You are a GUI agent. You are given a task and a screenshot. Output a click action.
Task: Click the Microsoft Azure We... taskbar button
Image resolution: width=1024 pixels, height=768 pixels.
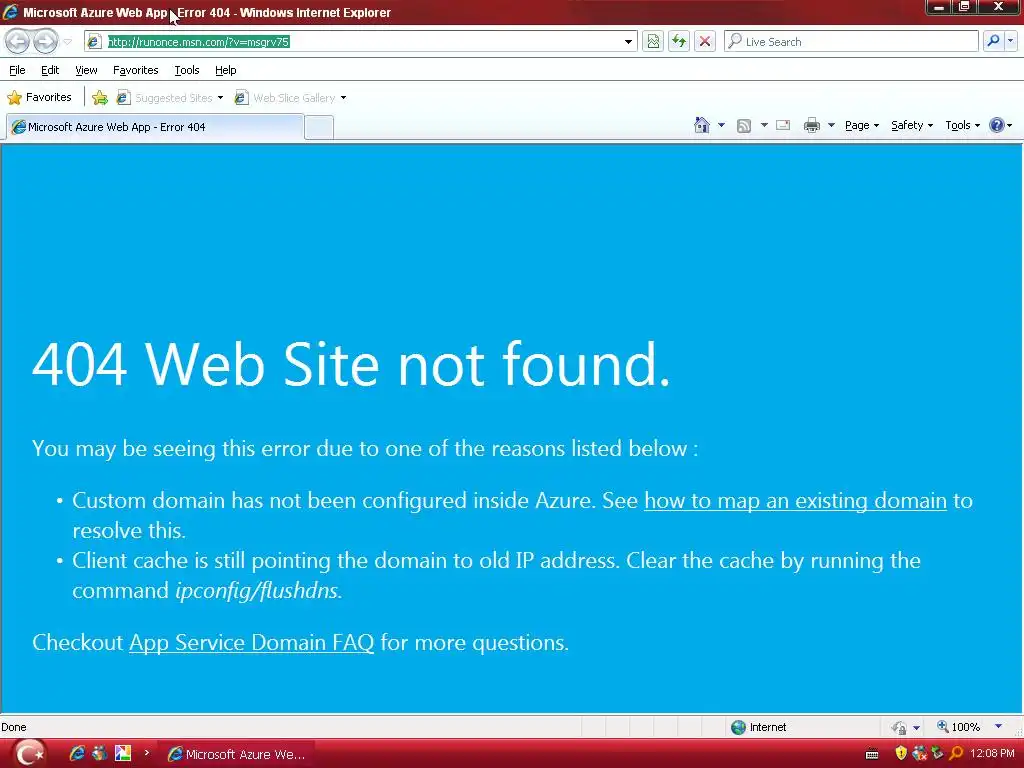point(237,754)
